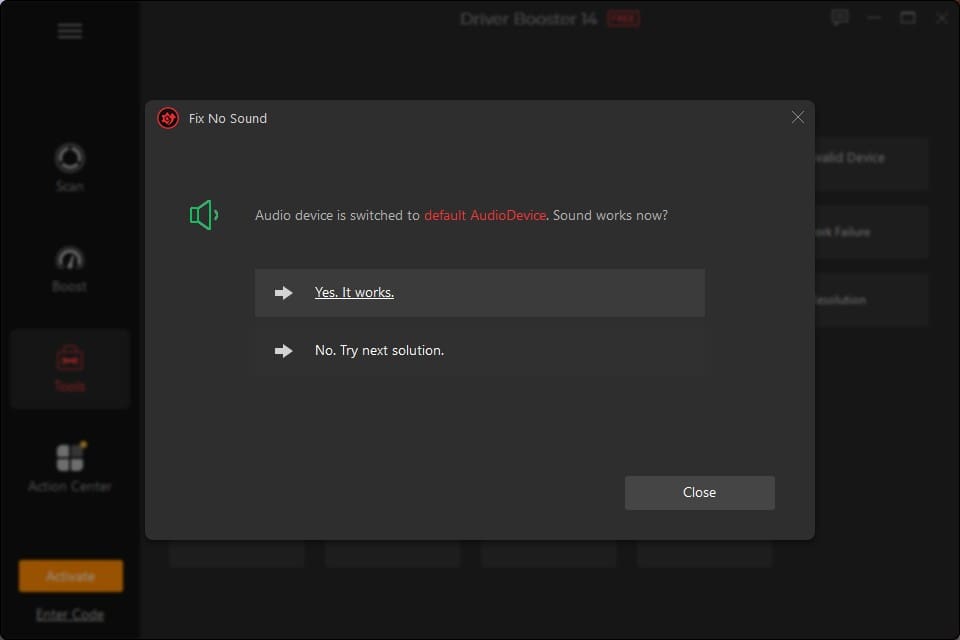The width and height of the screenshot is (960, 640).
Task: Click the green speaker icon
Action: [204, 215]
